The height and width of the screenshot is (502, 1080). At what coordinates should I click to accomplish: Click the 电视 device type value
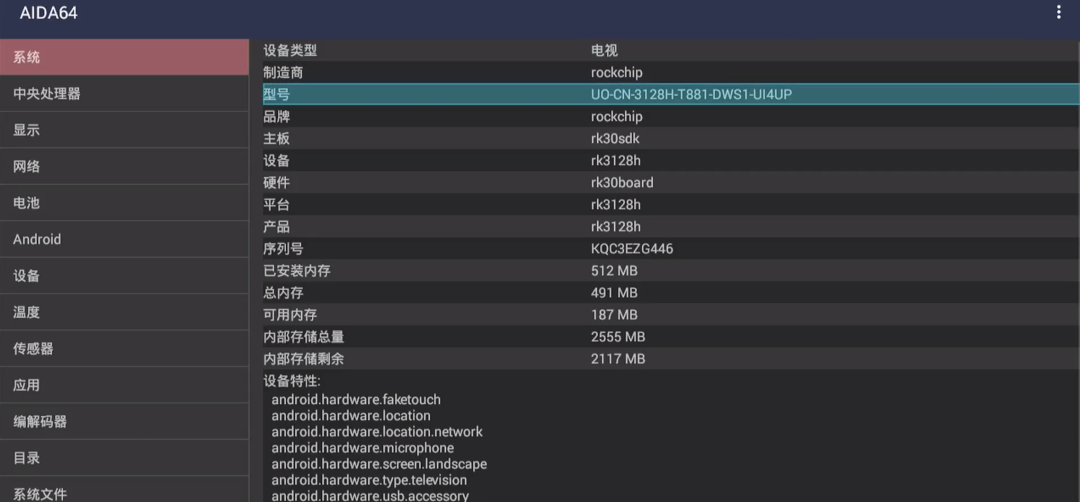click(x=604, y=50)
